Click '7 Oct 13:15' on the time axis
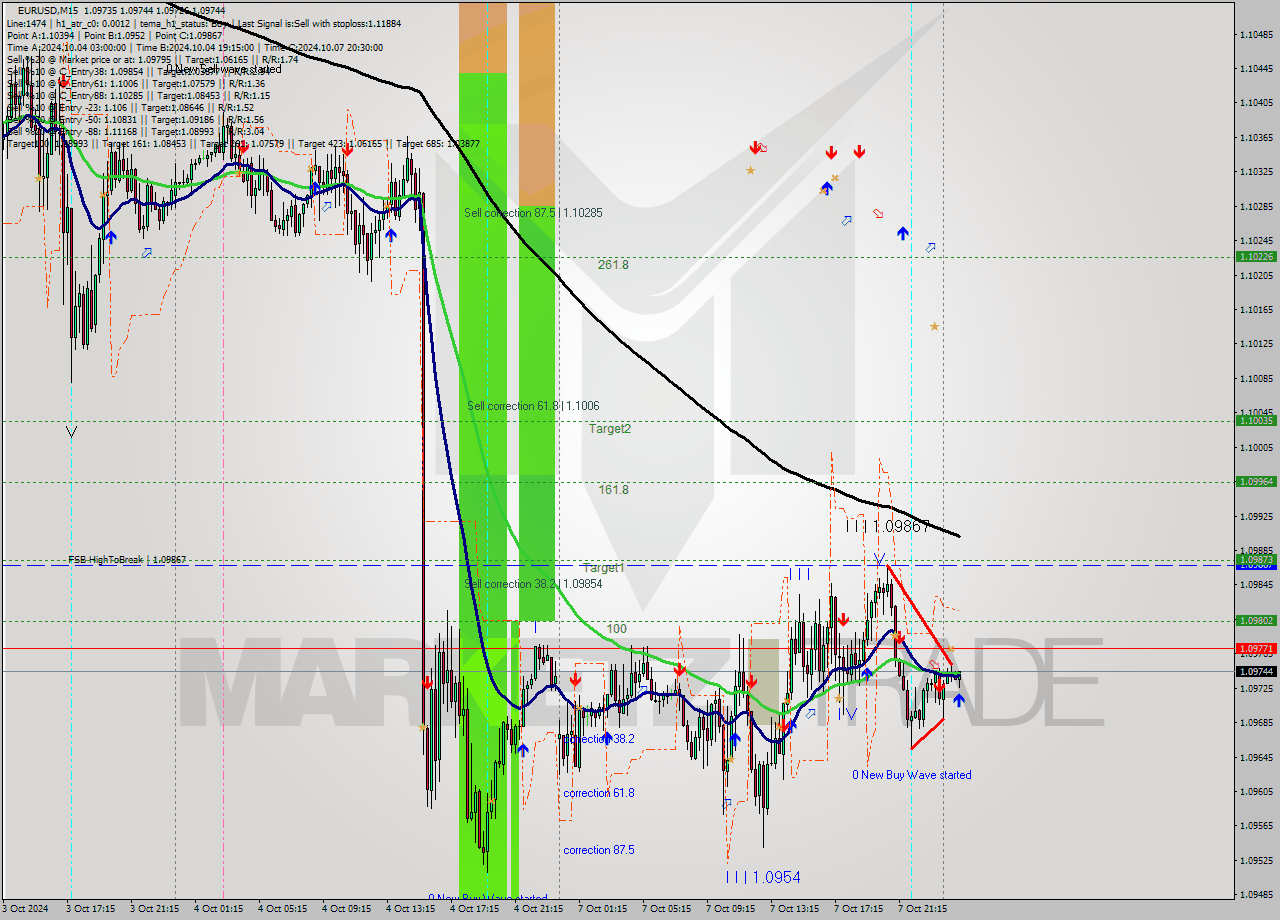 (x=793, y=909)
